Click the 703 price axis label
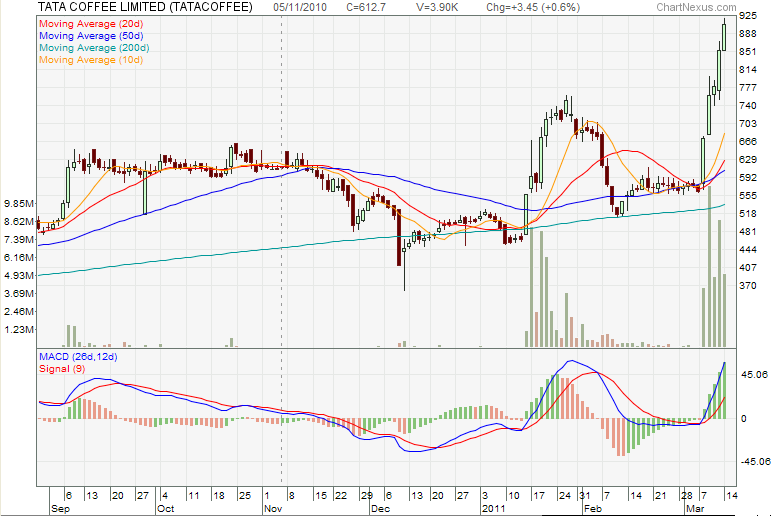 point(747,123)
